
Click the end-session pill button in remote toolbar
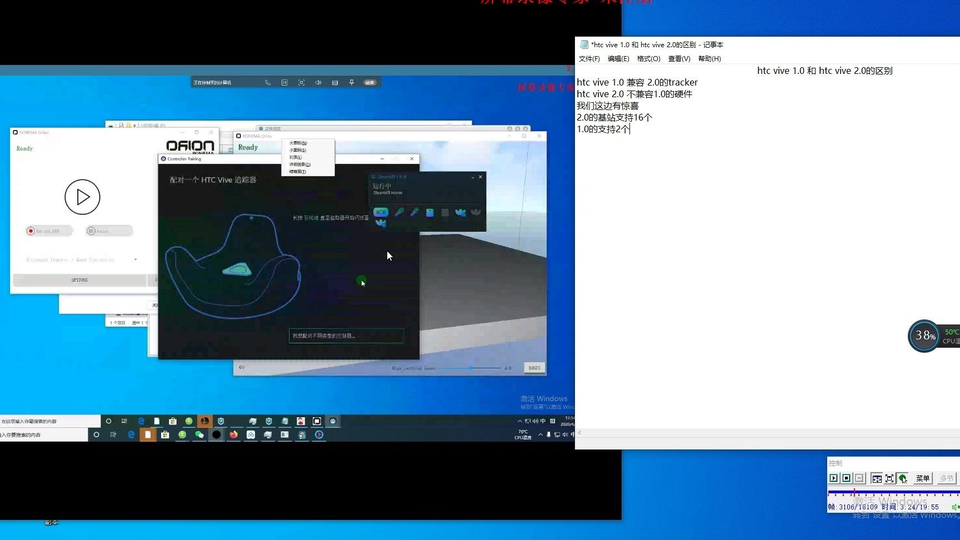pyautogui.click(x=369, y=82)
